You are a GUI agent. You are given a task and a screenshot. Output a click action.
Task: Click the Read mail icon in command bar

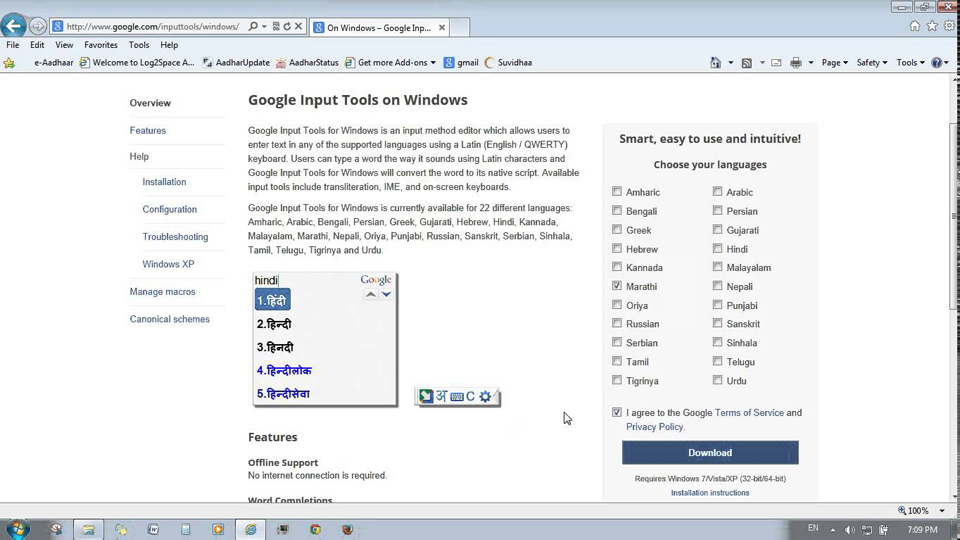pyautogui.click(x=776, y=62)
